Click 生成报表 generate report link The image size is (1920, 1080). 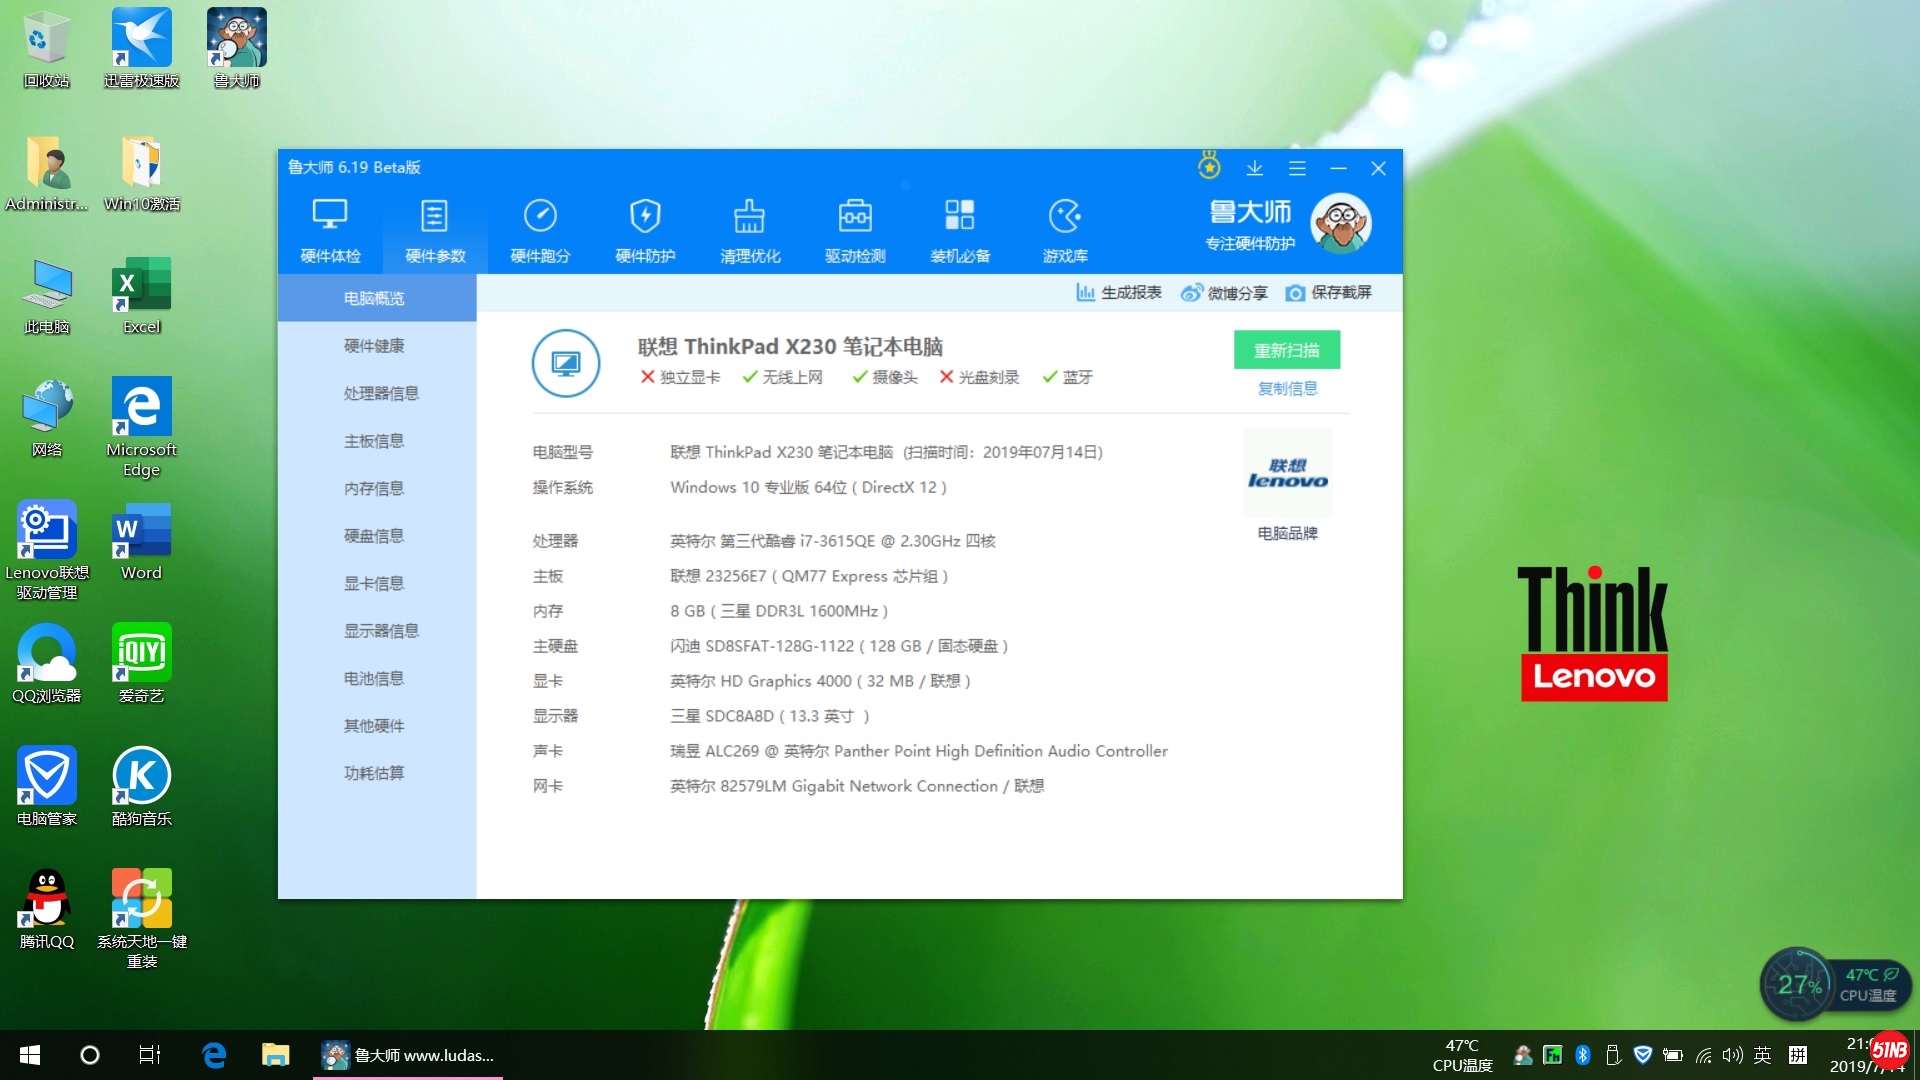1119,293
